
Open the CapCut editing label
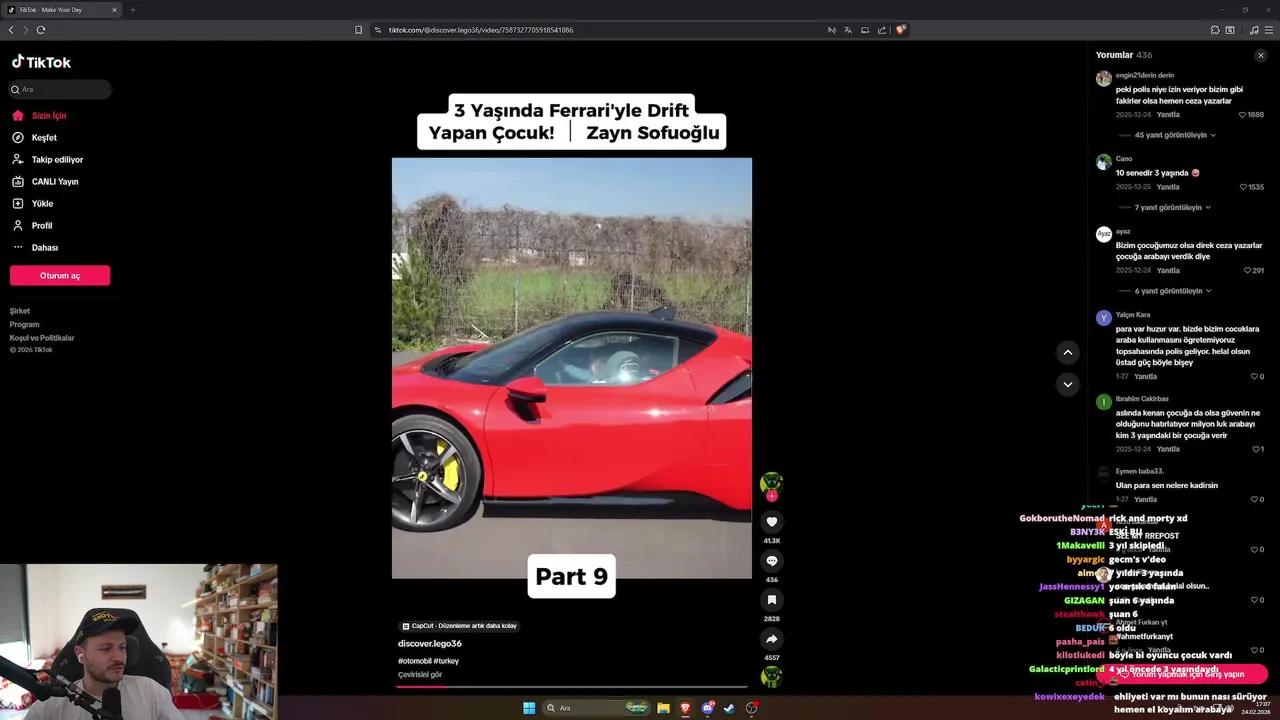tap(460, 626)
